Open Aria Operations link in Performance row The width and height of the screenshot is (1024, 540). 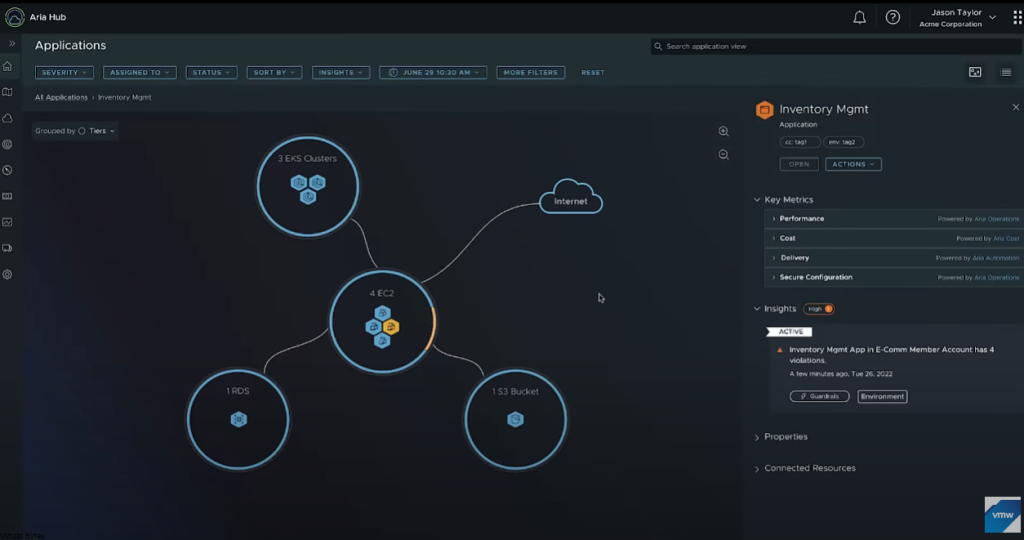[997, 219]
